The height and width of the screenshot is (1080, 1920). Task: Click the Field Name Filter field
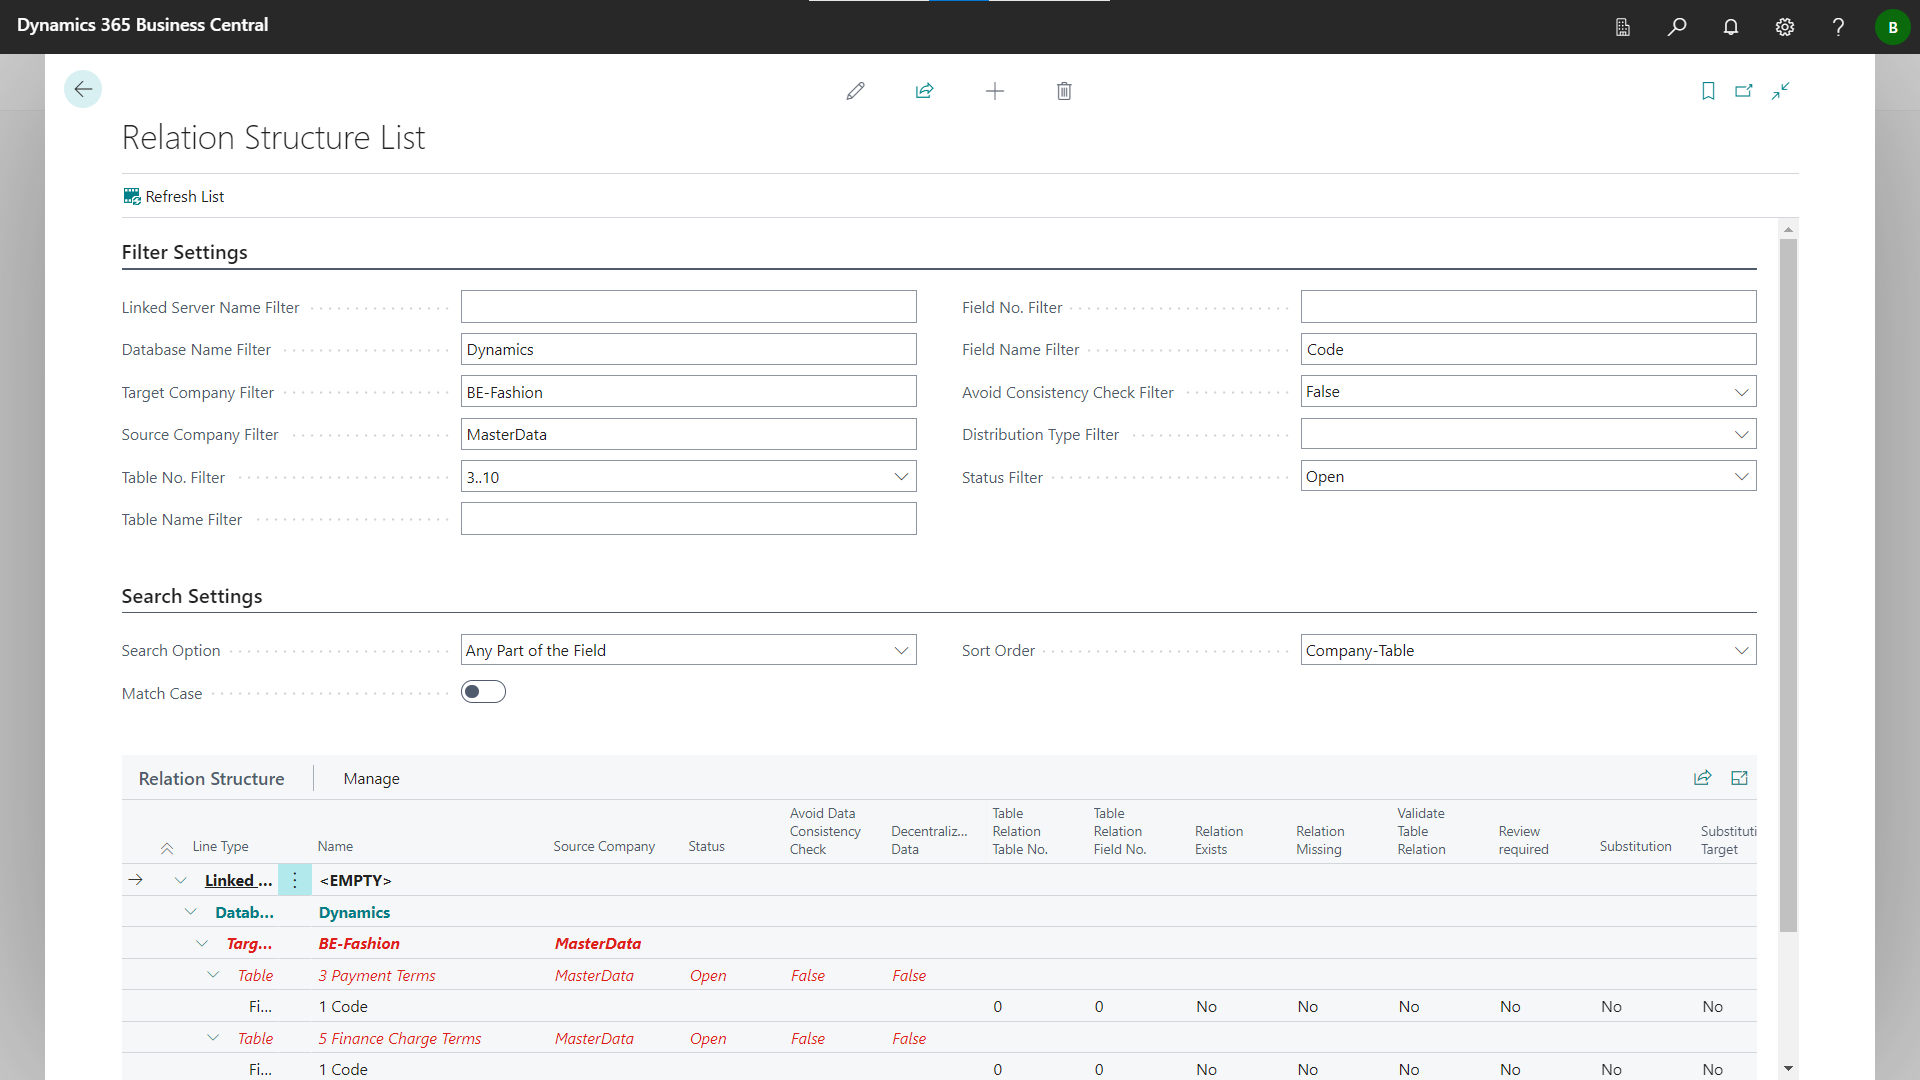pos(1528,349)
